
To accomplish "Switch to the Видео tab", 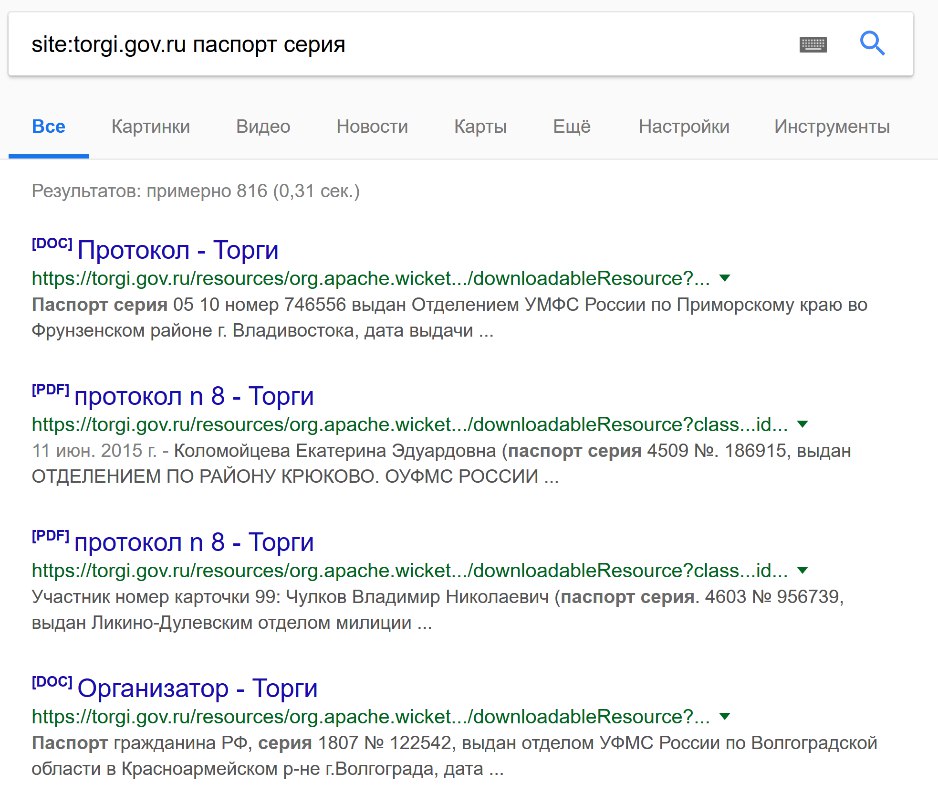I will (x=263, y=127).
